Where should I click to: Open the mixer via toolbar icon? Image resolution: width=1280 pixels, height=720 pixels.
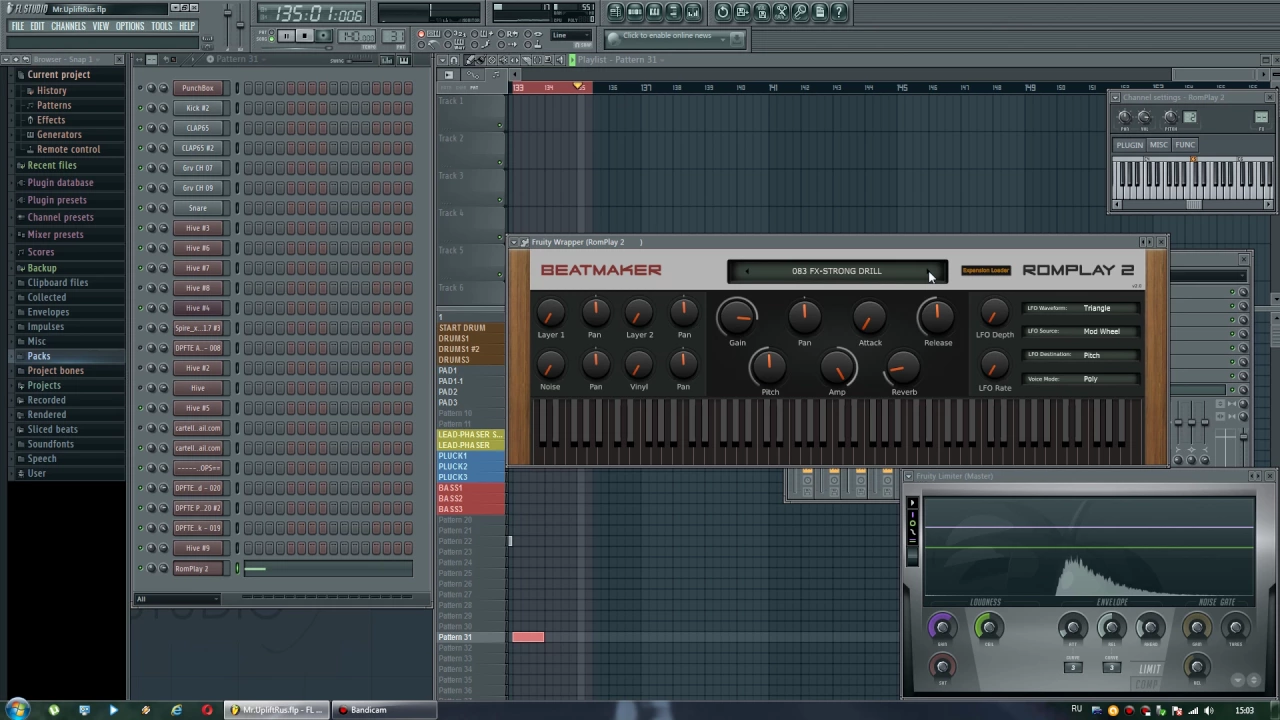(x=694, y=12)
